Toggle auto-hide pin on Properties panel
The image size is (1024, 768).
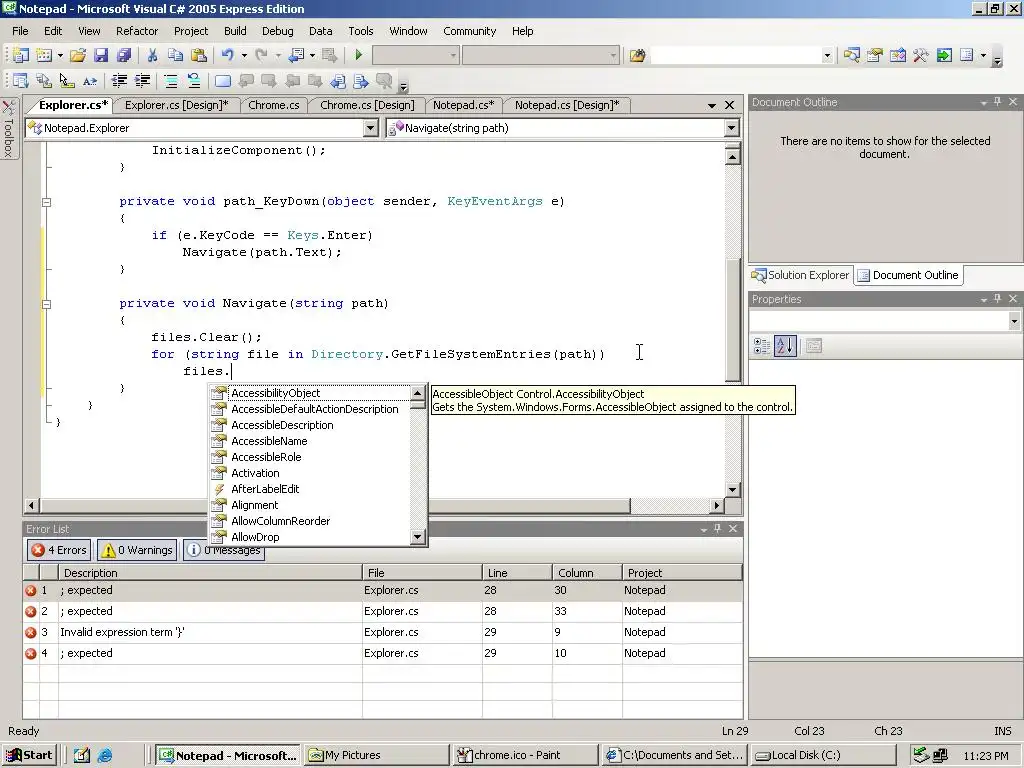[x=998, y=298]
